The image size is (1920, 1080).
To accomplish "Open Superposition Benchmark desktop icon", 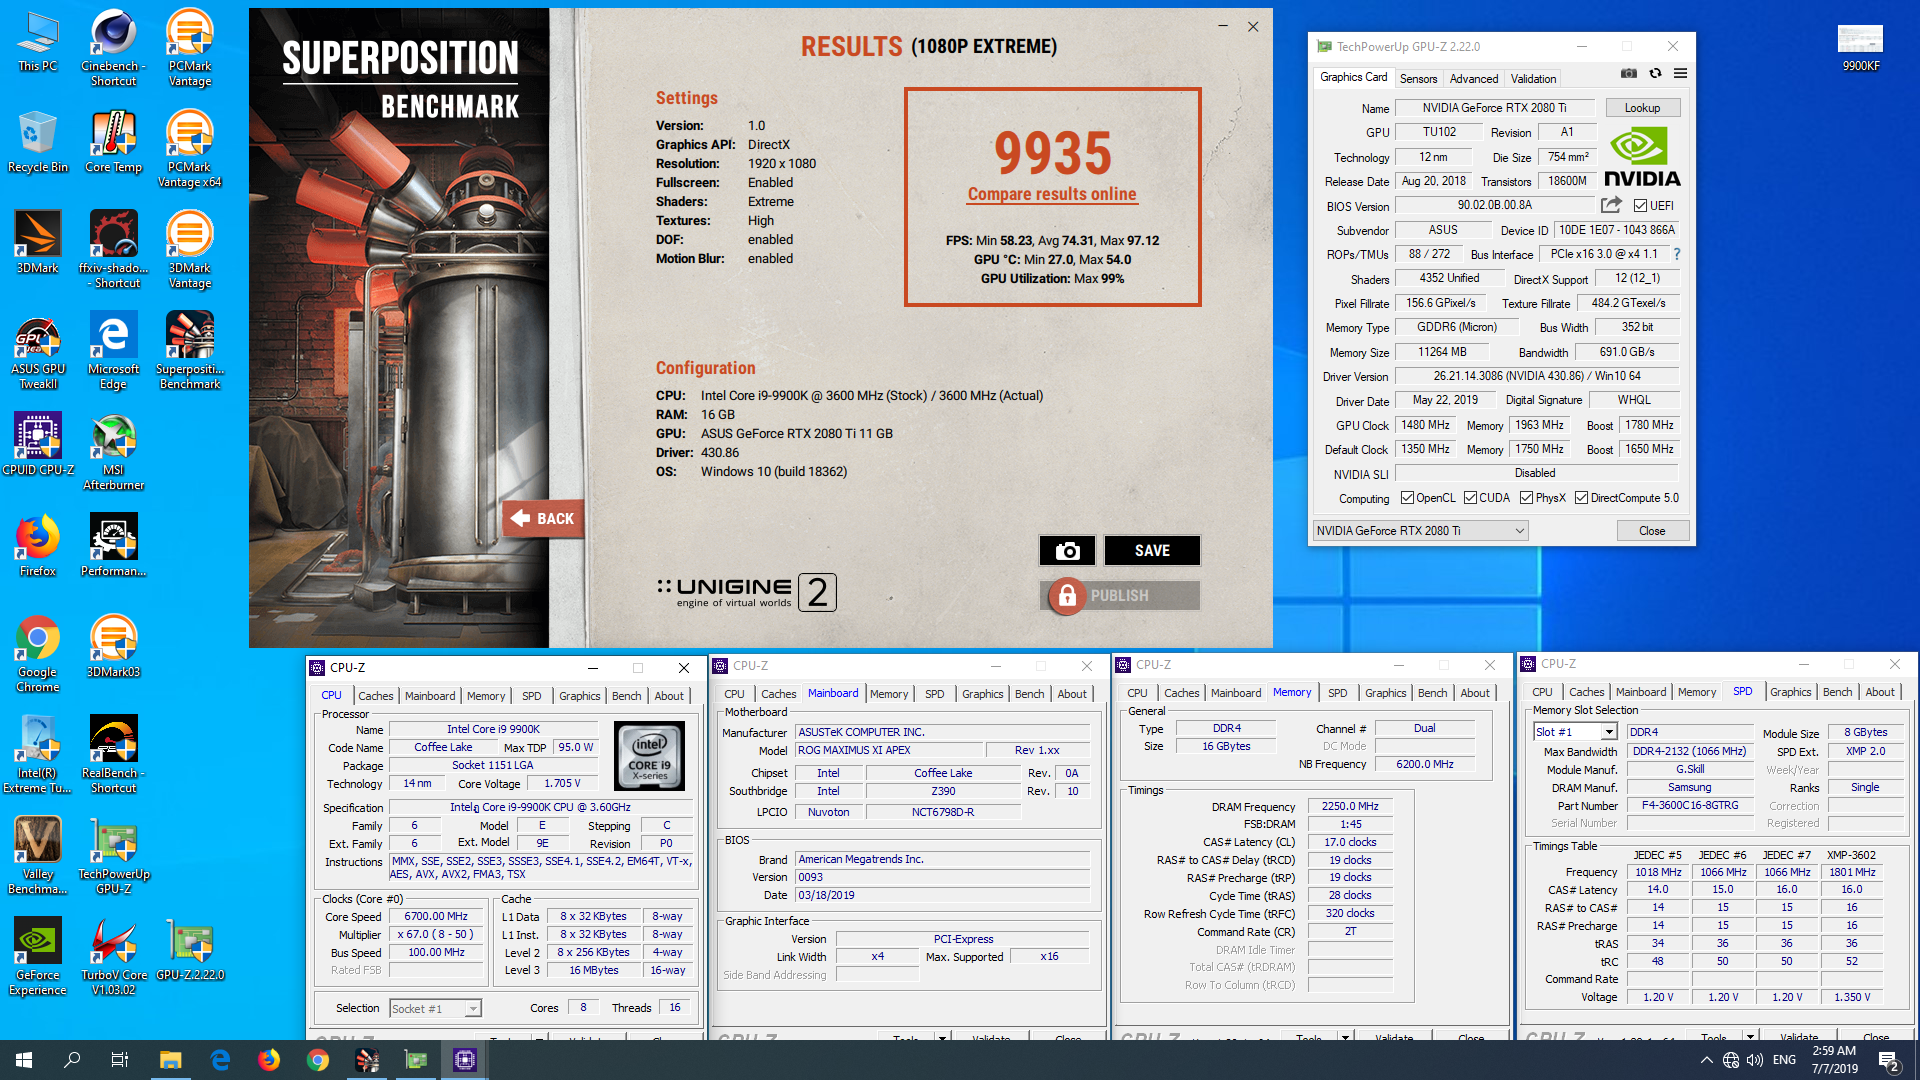I will [x=189, y=351].
